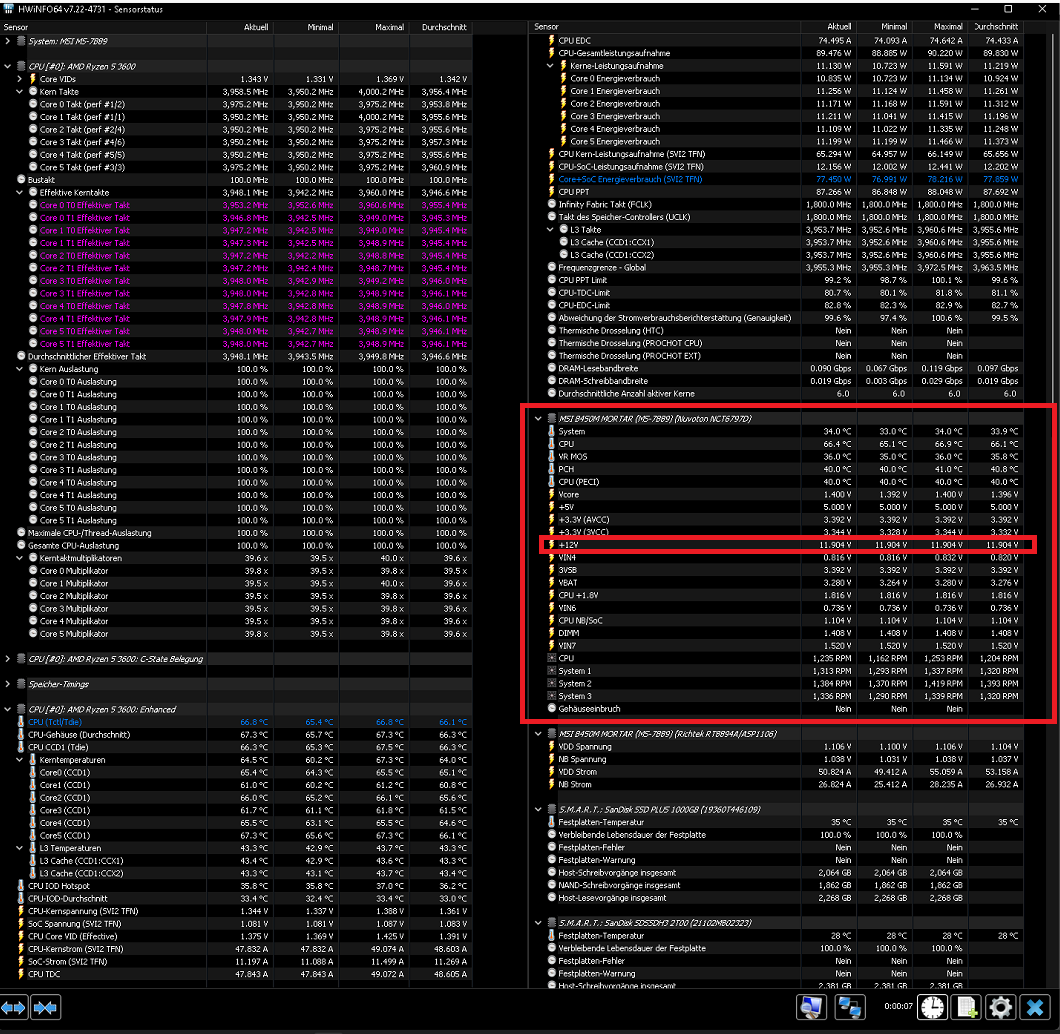1060x1034 pixels.
Task: Reset timer using the clock icon
Action: [x=932, y=1007]
